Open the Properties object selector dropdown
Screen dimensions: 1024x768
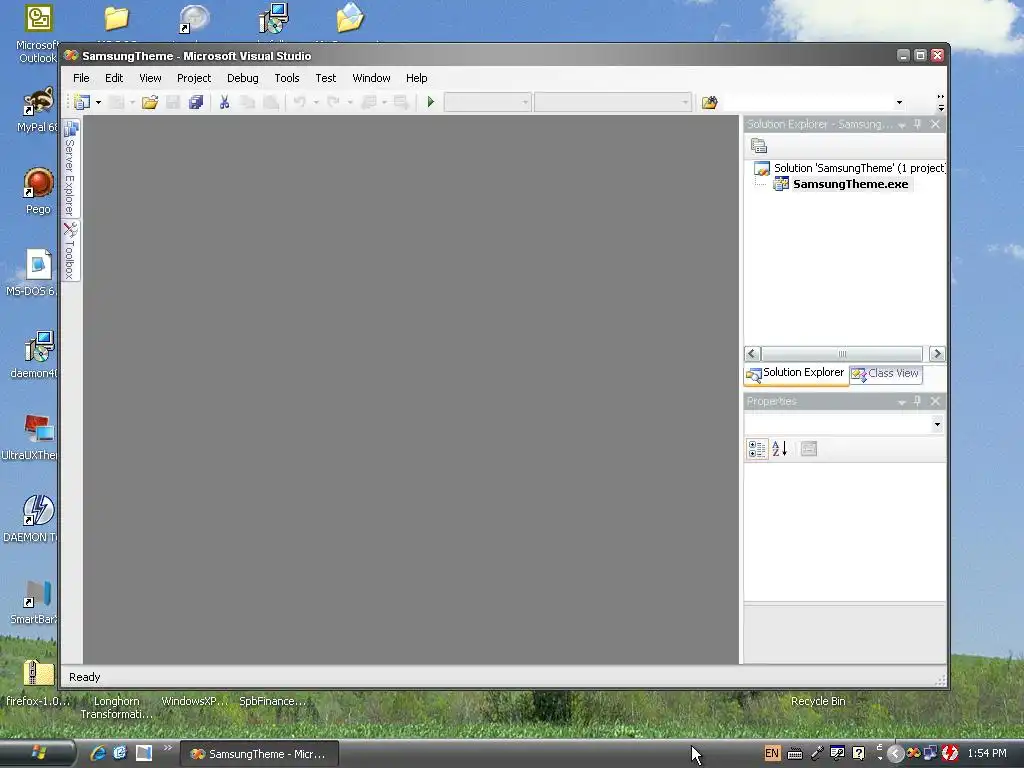coord(937,424)
